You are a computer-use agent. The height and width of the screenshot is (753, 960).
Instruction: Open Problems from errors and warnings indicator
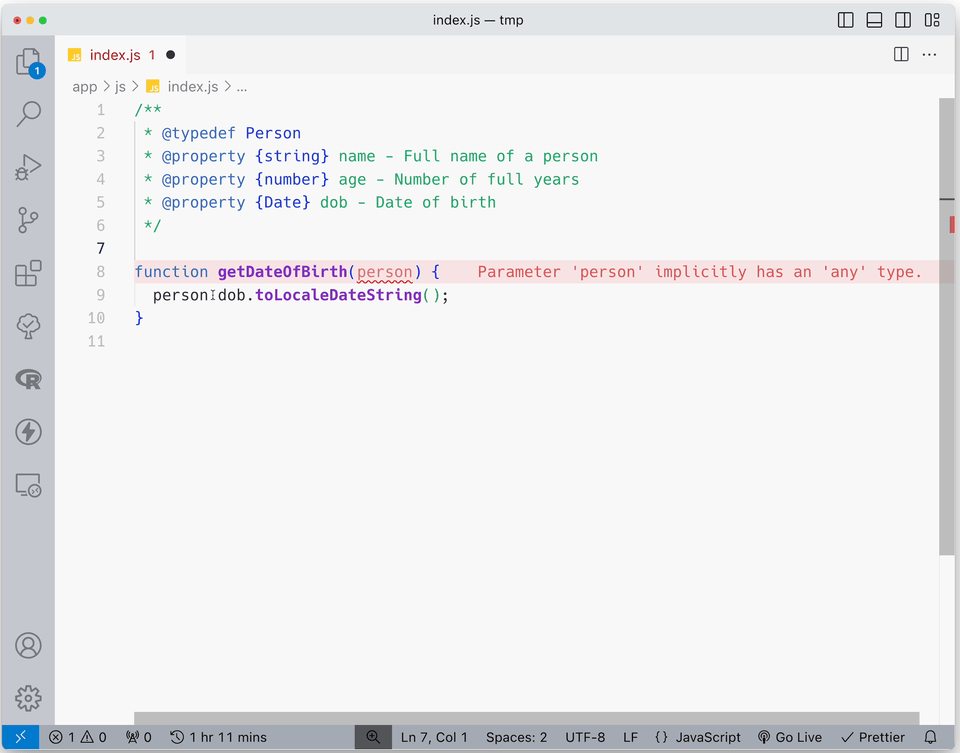pyautogui.click(x=78, y=737)
